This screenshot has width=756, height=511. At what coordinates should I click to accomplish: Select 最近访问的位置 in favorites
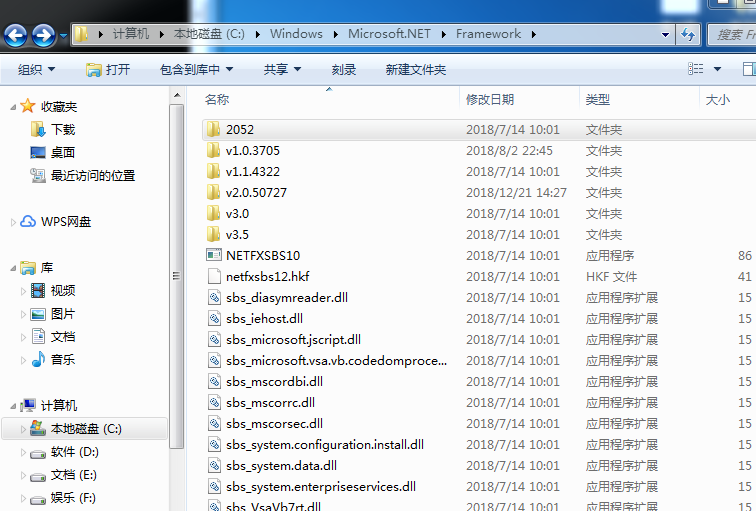click(x=93, y=175)
